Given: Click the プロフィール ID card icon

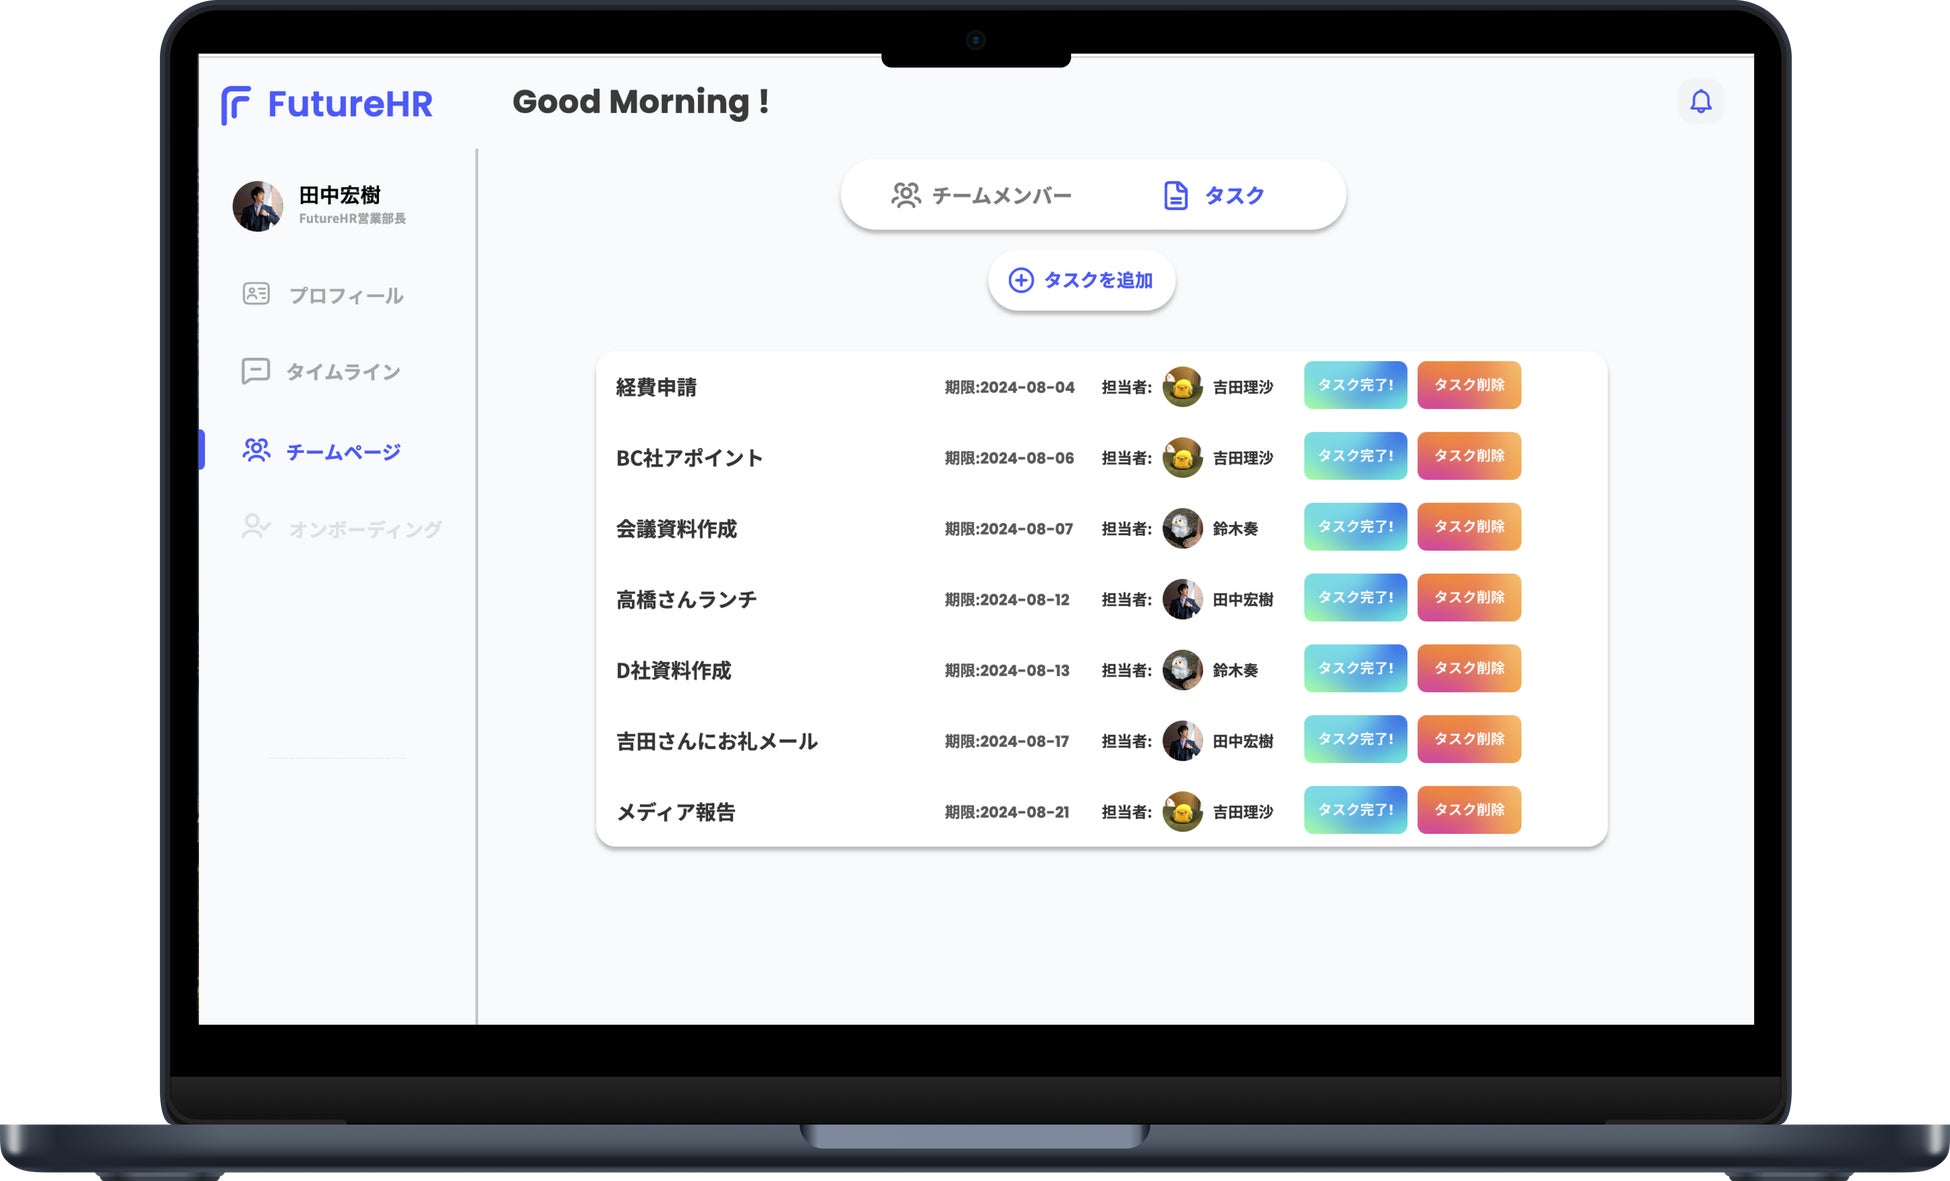Looking at the screenshot, I should click(256, 294).
